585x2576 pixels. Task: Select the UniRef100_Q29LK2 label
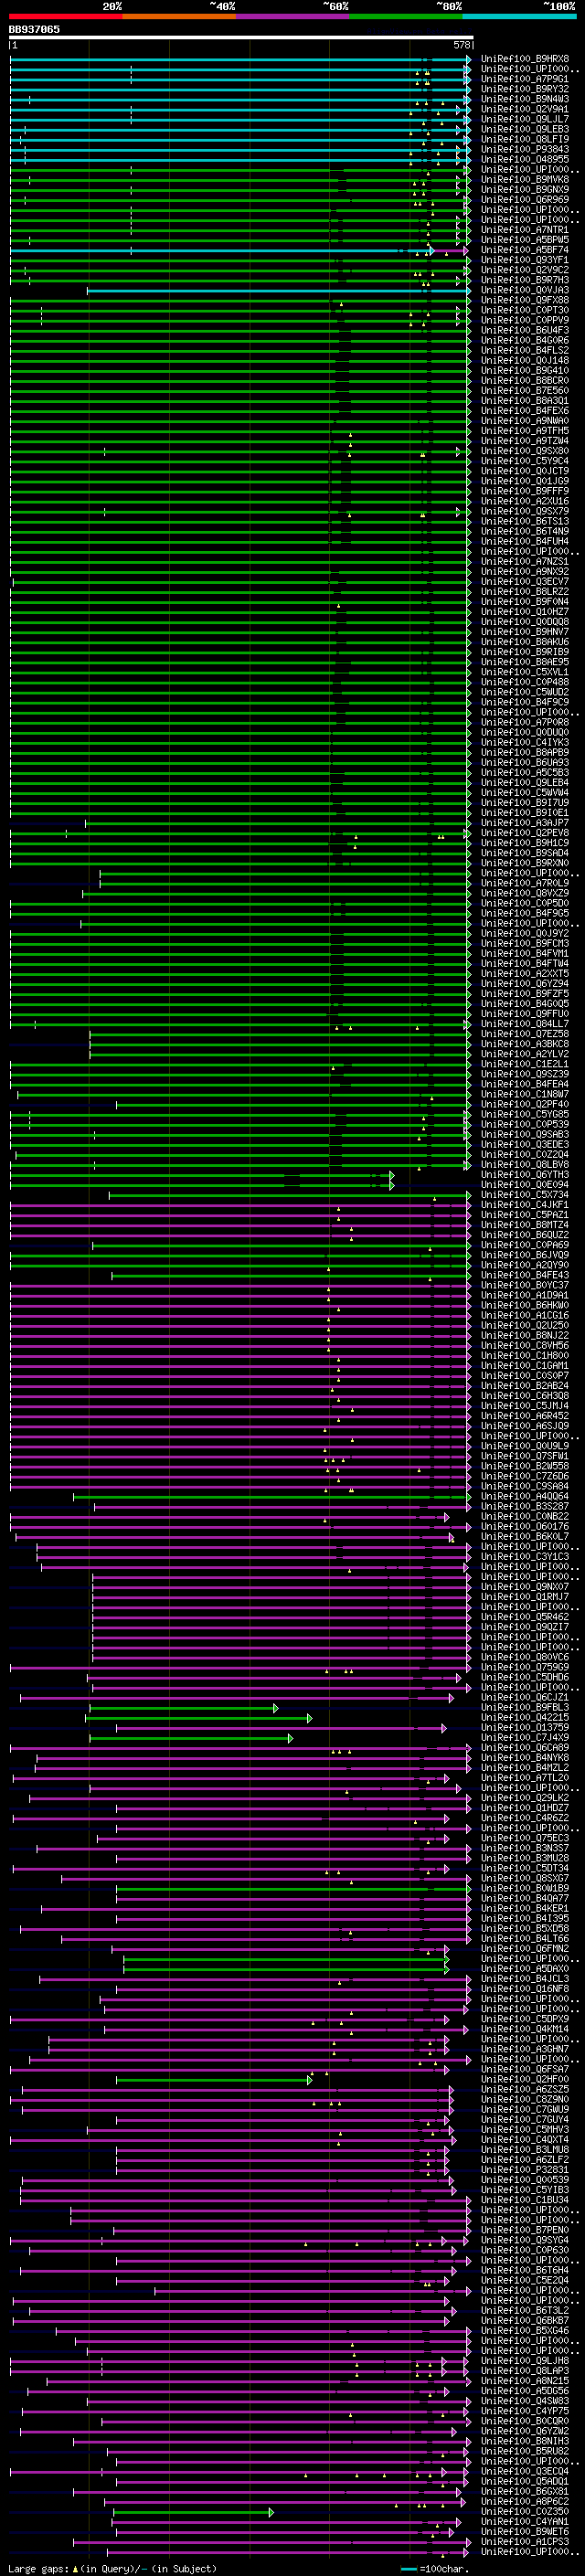click(x=525, y=1798)
